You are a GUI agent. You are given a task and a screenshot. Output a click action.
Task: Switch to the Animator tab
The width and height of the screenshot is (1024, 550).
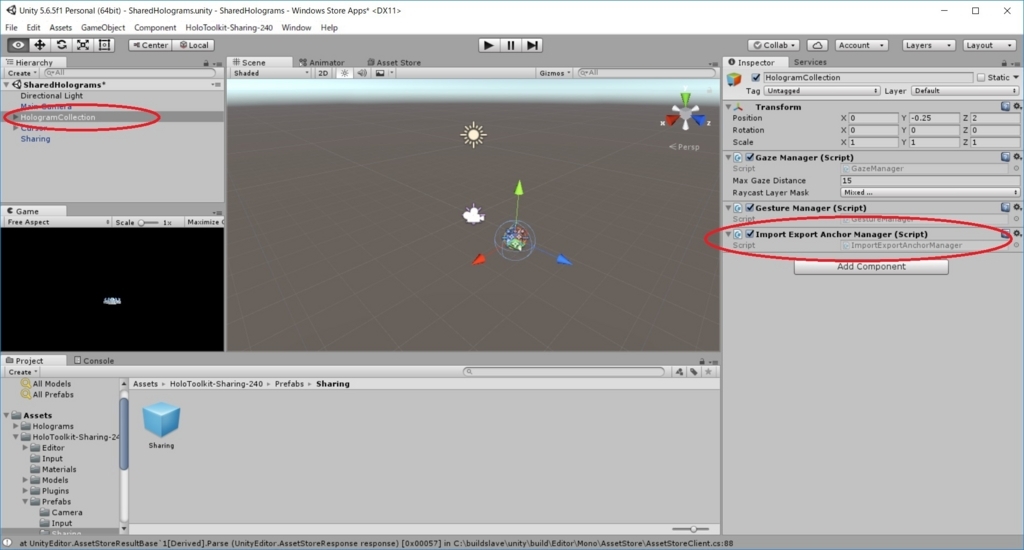coord(321,63)
